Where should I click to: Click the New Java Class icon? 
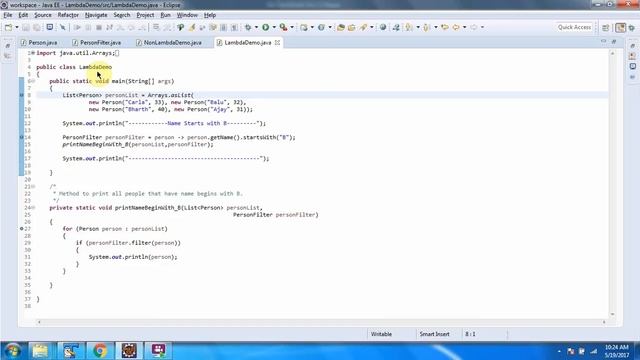(x=321, y=27)
